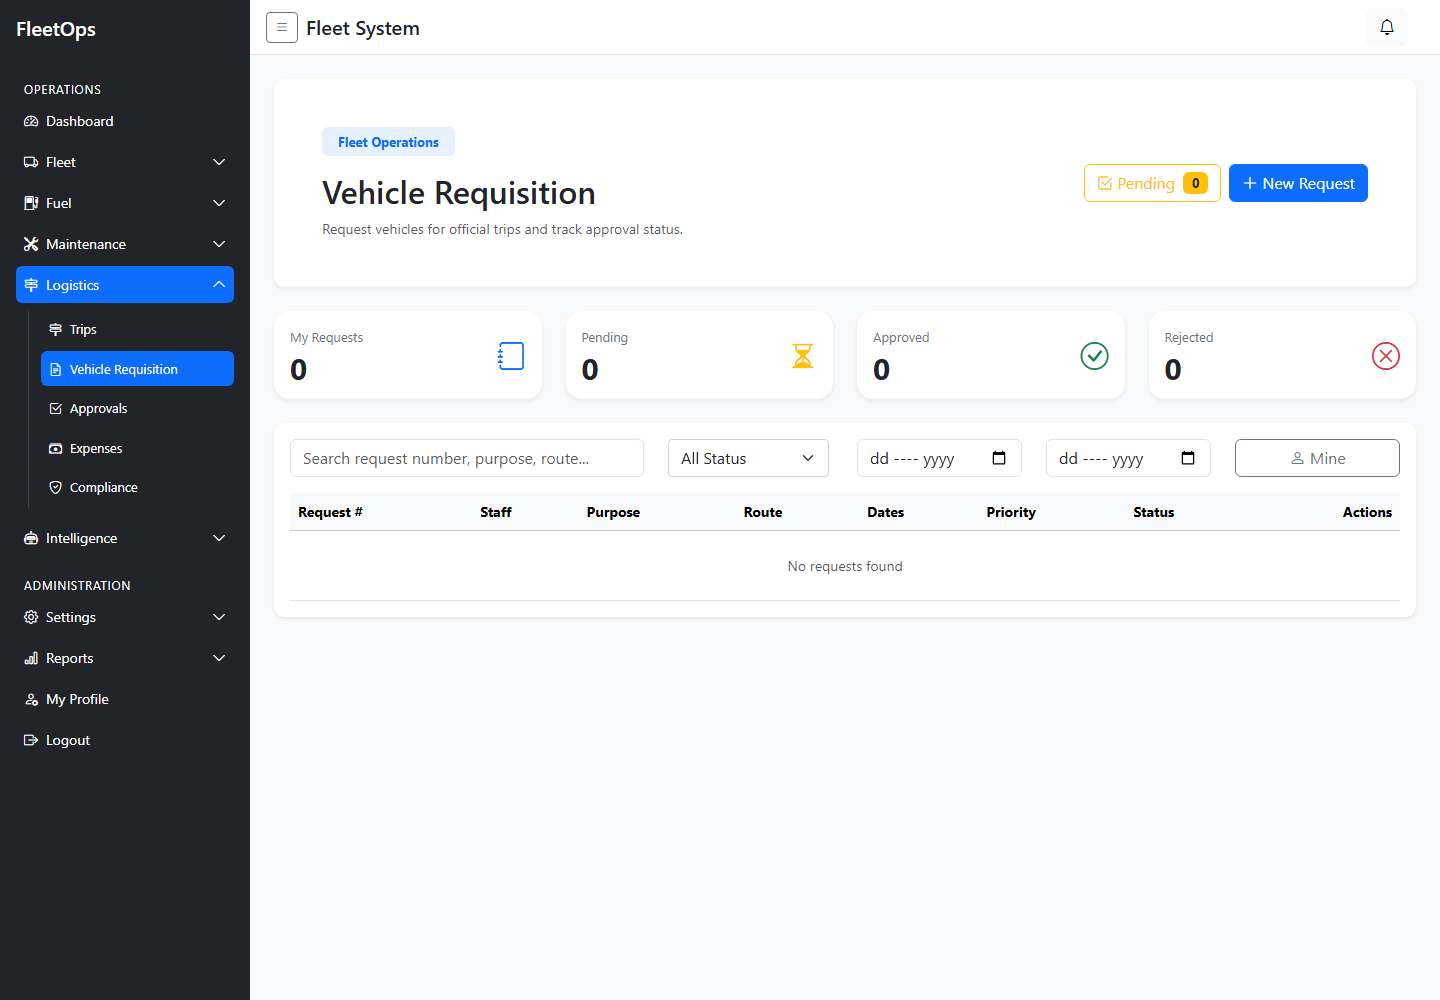This screenshot has height=1000, width=1440.
Task: Focus the request search field
Action: click(x=467, y=458)
